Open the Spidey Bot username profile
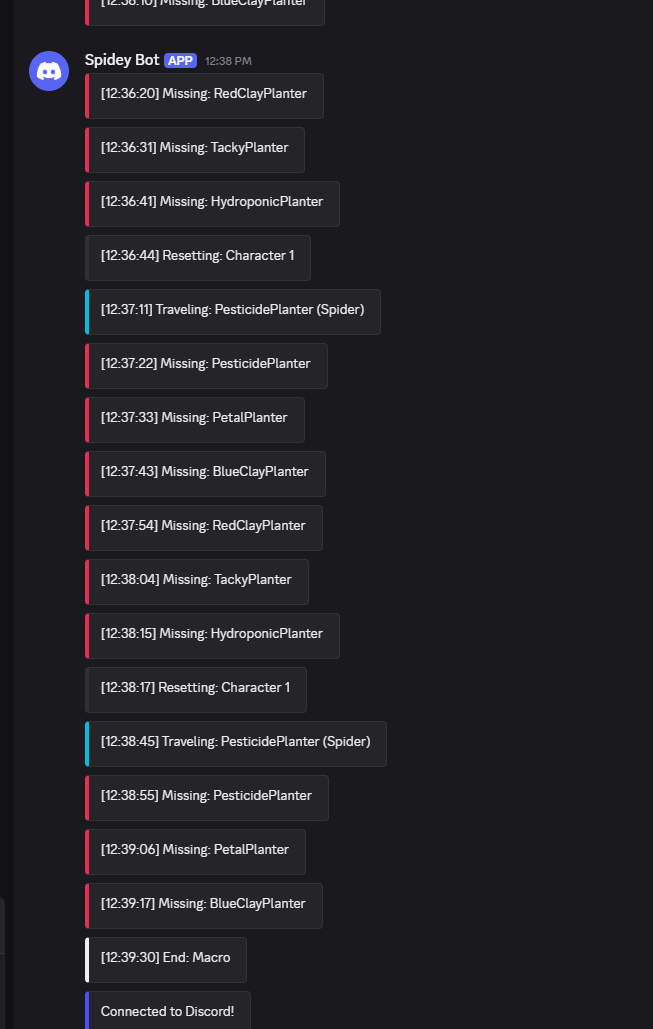Image resolution: width=653 pixels, height=1029 pixels. [x=121, y=60]
